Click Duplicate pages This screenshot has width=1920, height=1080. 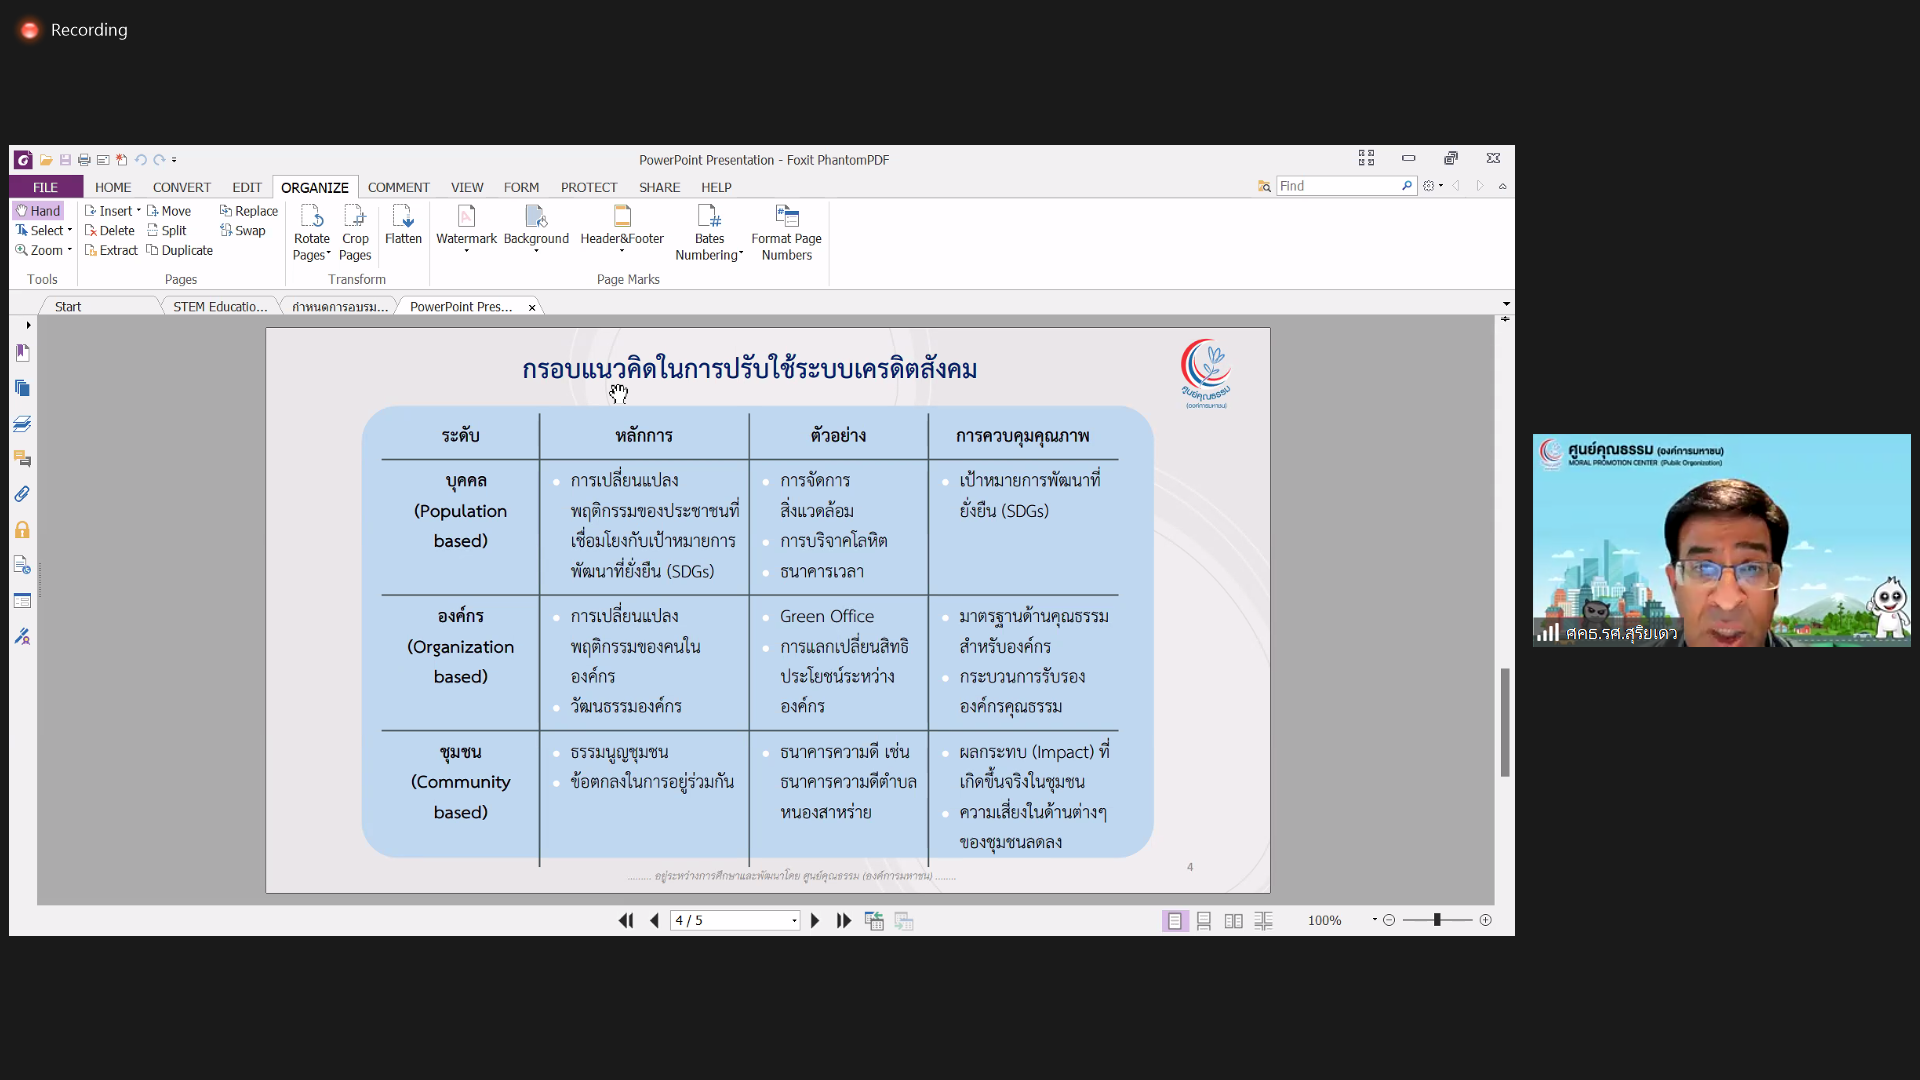(x=179, y=250)
